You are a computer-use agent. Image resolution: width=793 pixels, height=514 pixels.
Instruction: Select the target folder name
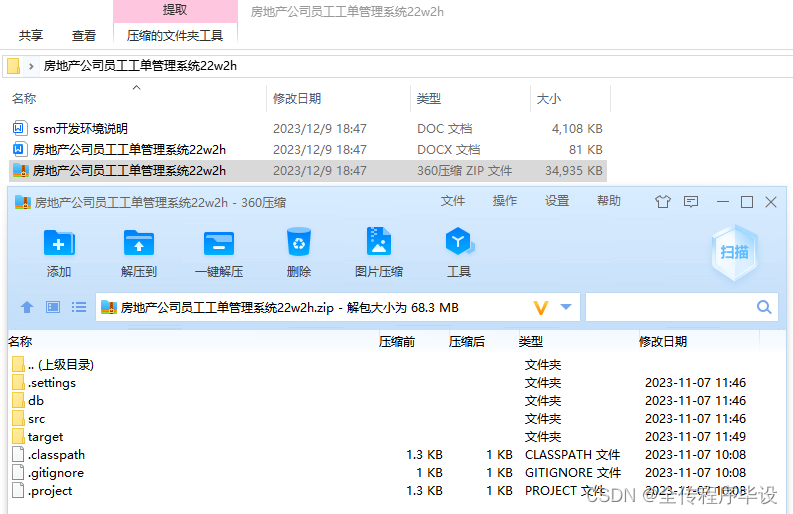click(x=46, y=437)
